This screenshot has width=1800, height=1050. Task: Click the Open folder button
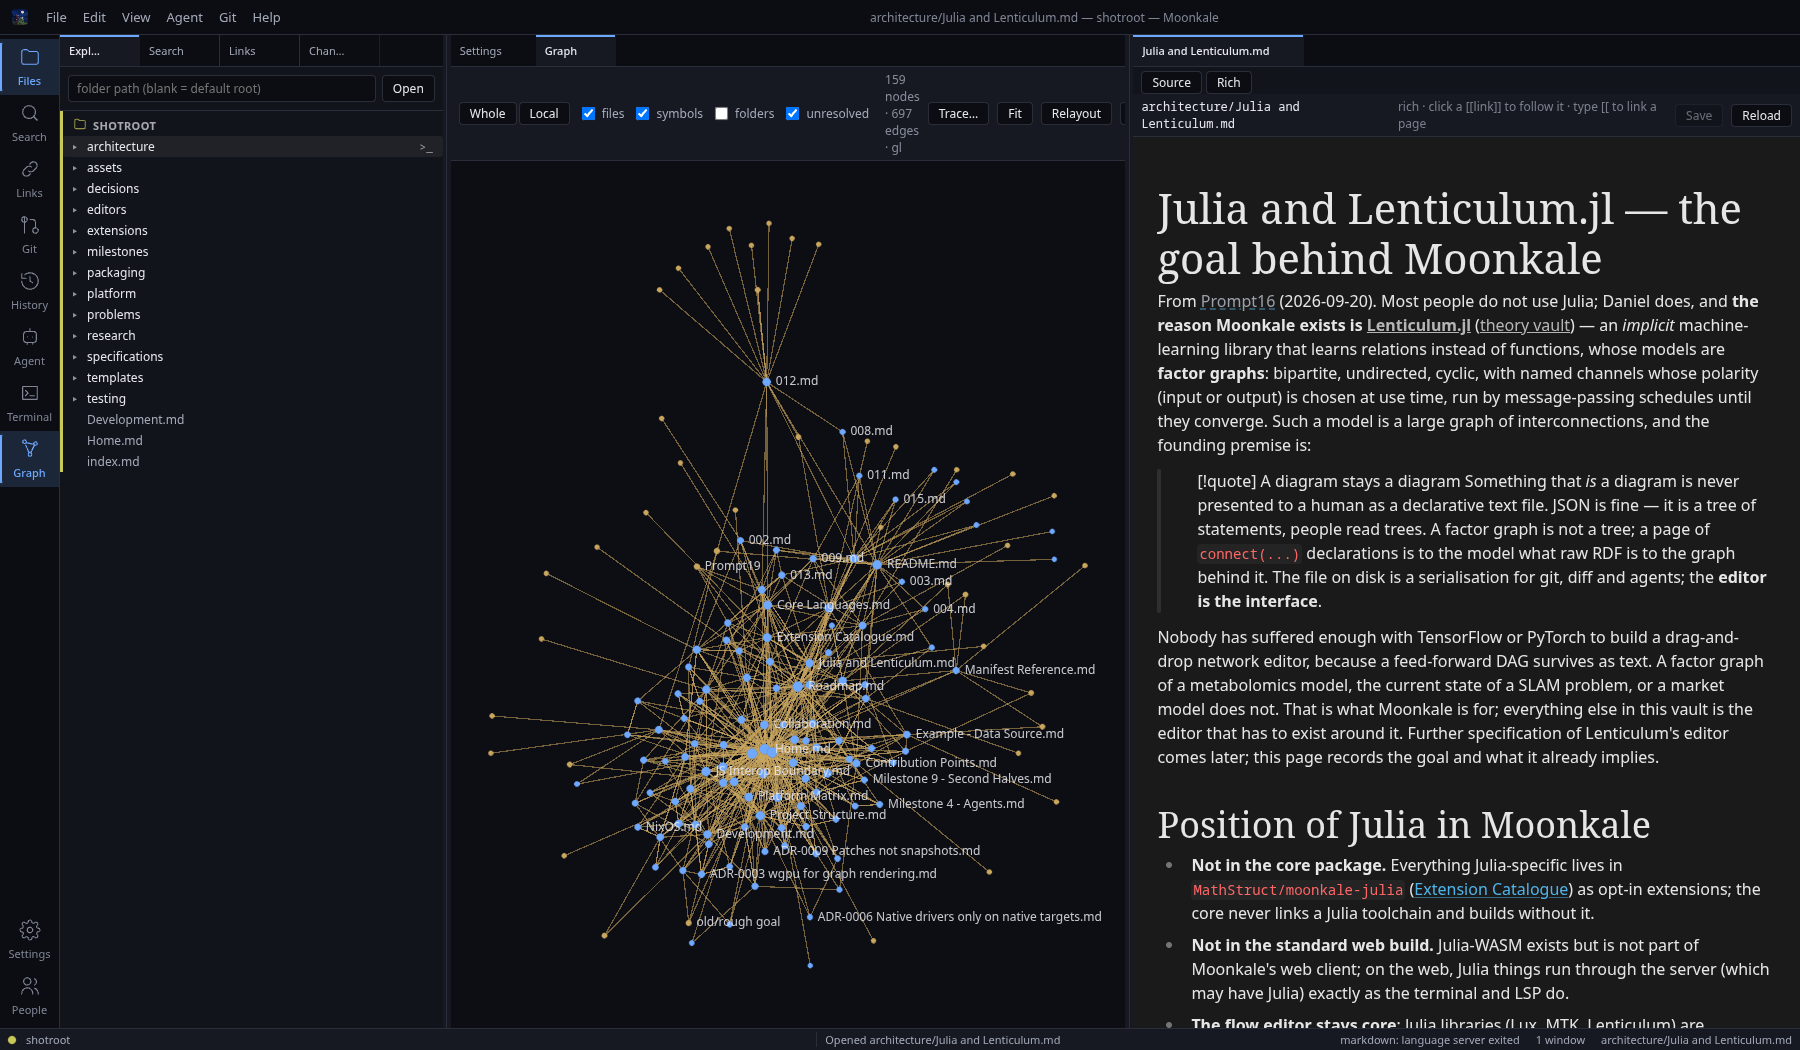coord(408,89)
